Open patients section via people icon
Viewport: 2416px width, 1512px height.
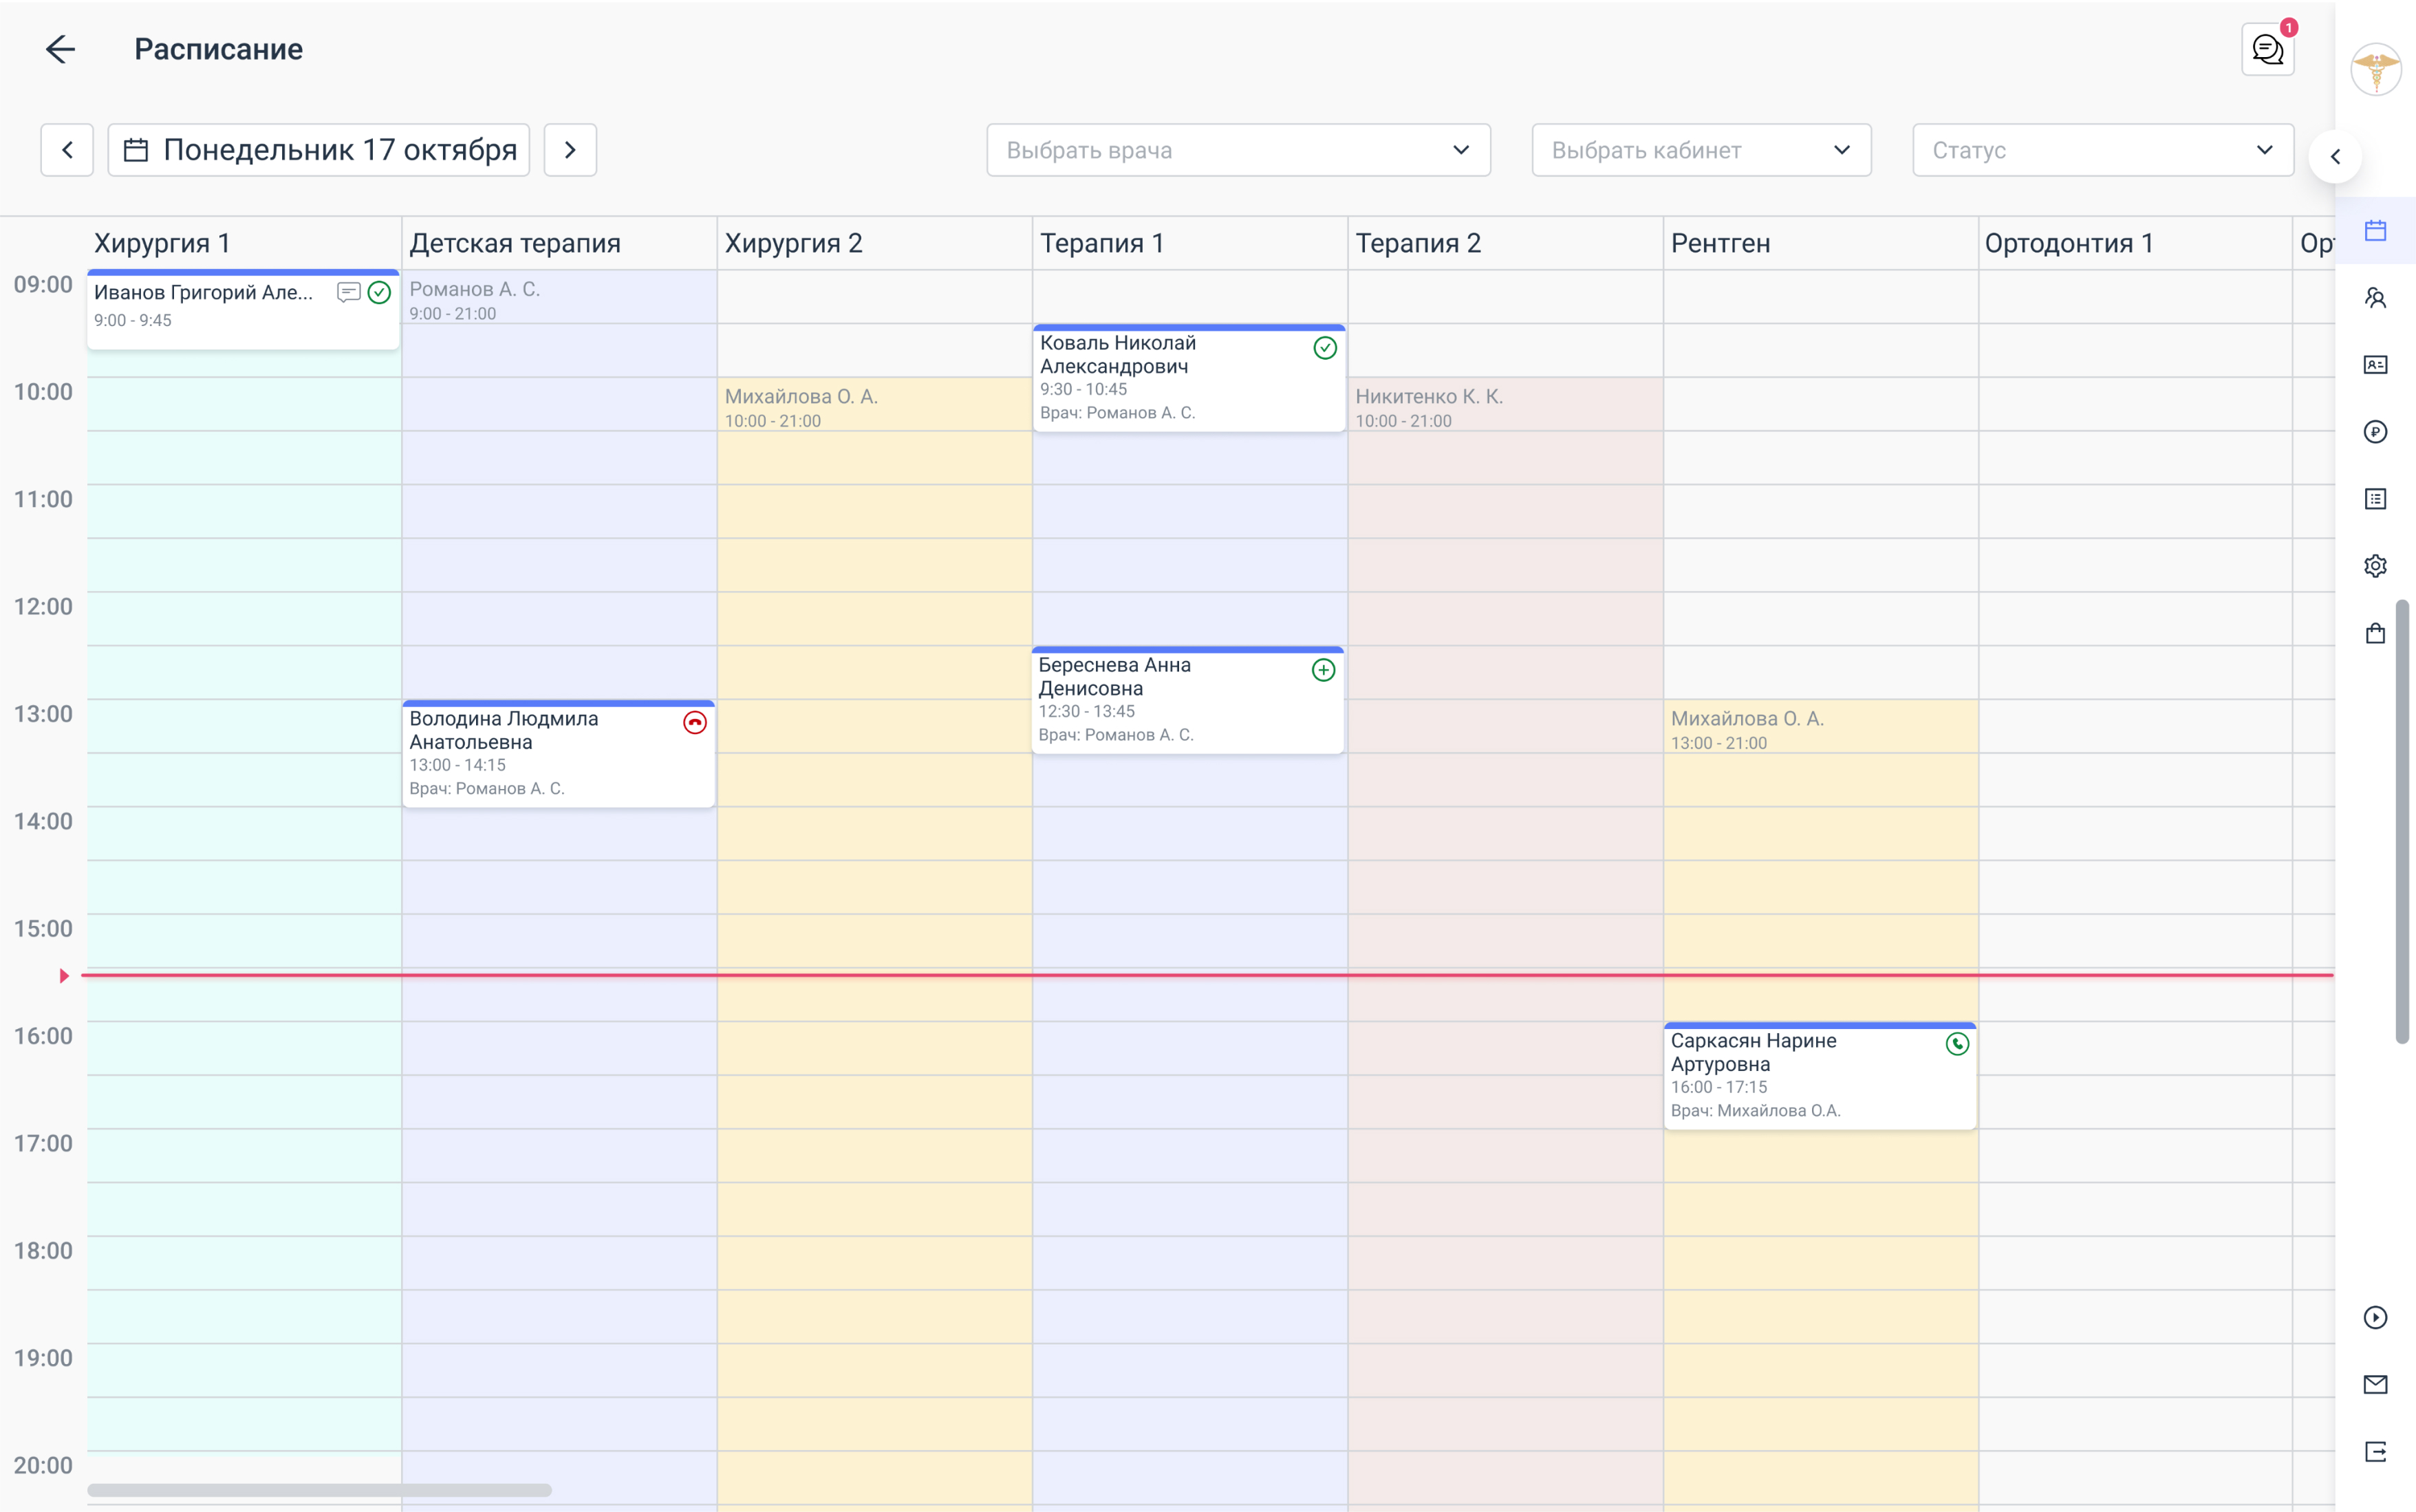[2376, 297]
